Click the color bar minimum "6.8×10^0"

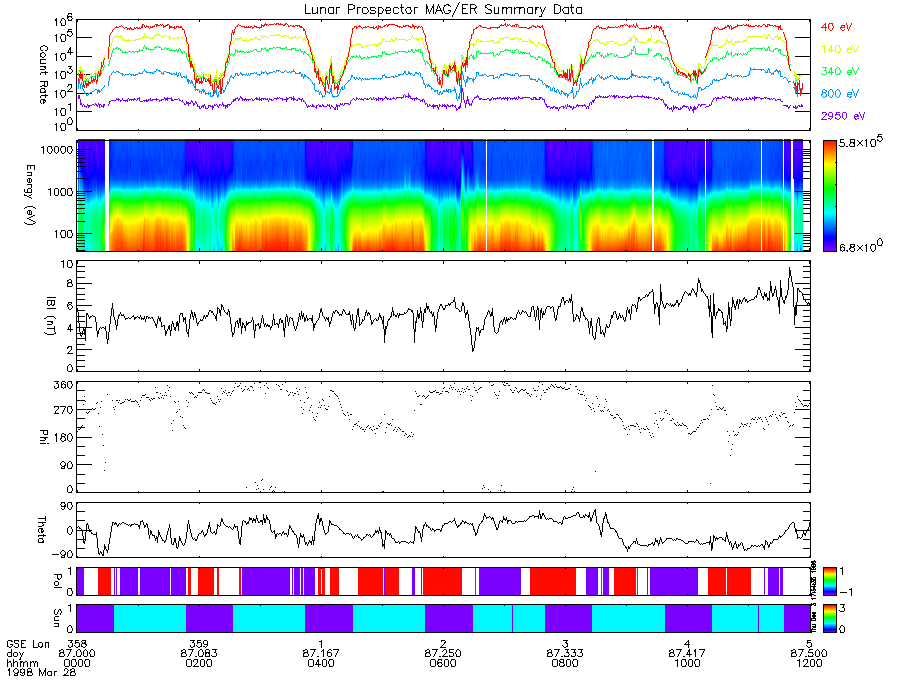click(x=861, y=246)
